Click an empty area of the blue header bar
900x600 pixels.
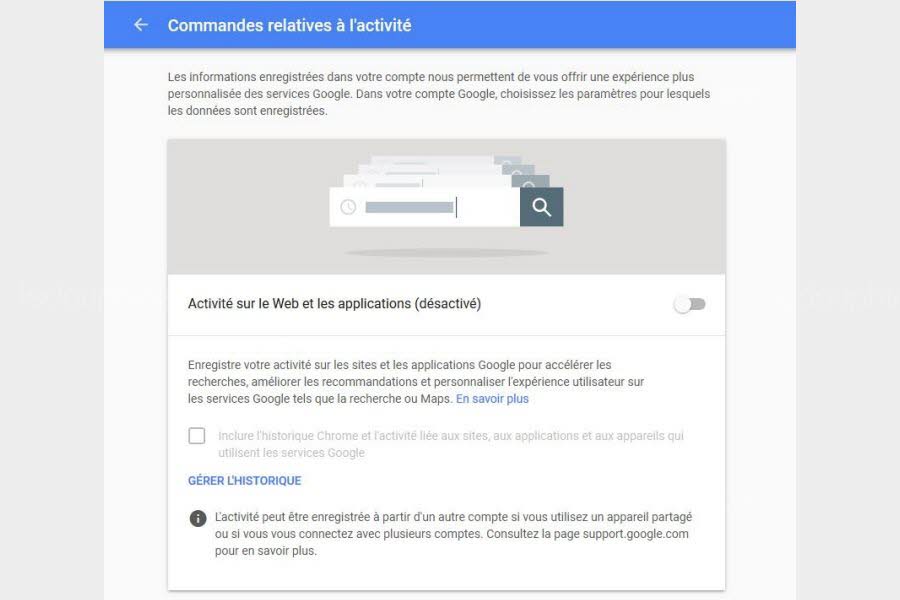tap(603, 25)
